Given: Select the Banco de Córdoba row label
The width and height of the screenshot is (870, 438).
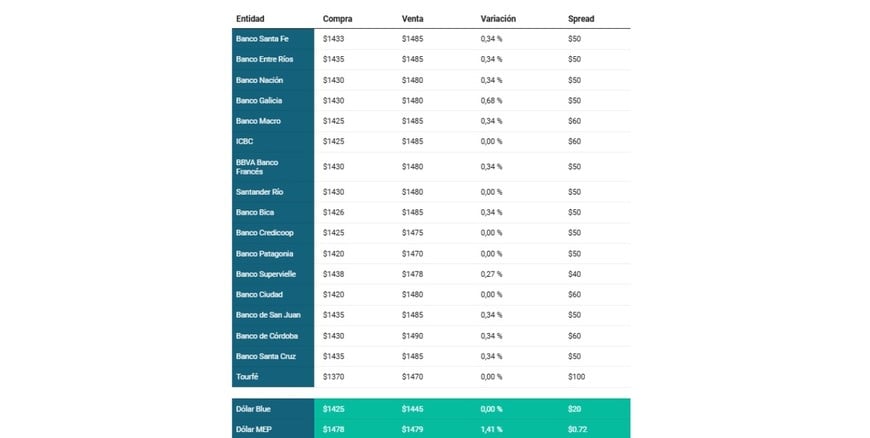Looking at the screenshot, I should coord(267,336).
